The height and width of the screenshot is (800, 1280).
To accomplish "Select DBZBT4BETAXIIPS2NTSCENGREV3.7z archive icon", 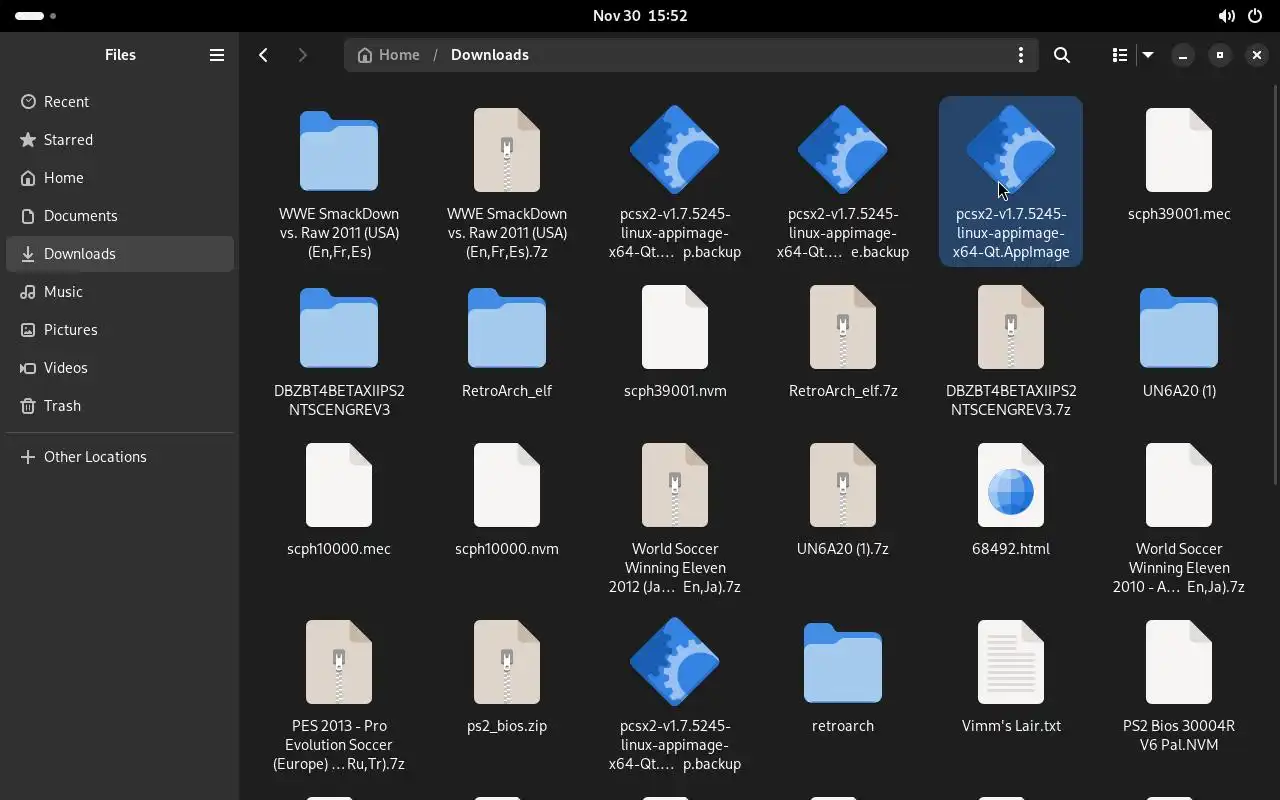I will point(1011,327).
